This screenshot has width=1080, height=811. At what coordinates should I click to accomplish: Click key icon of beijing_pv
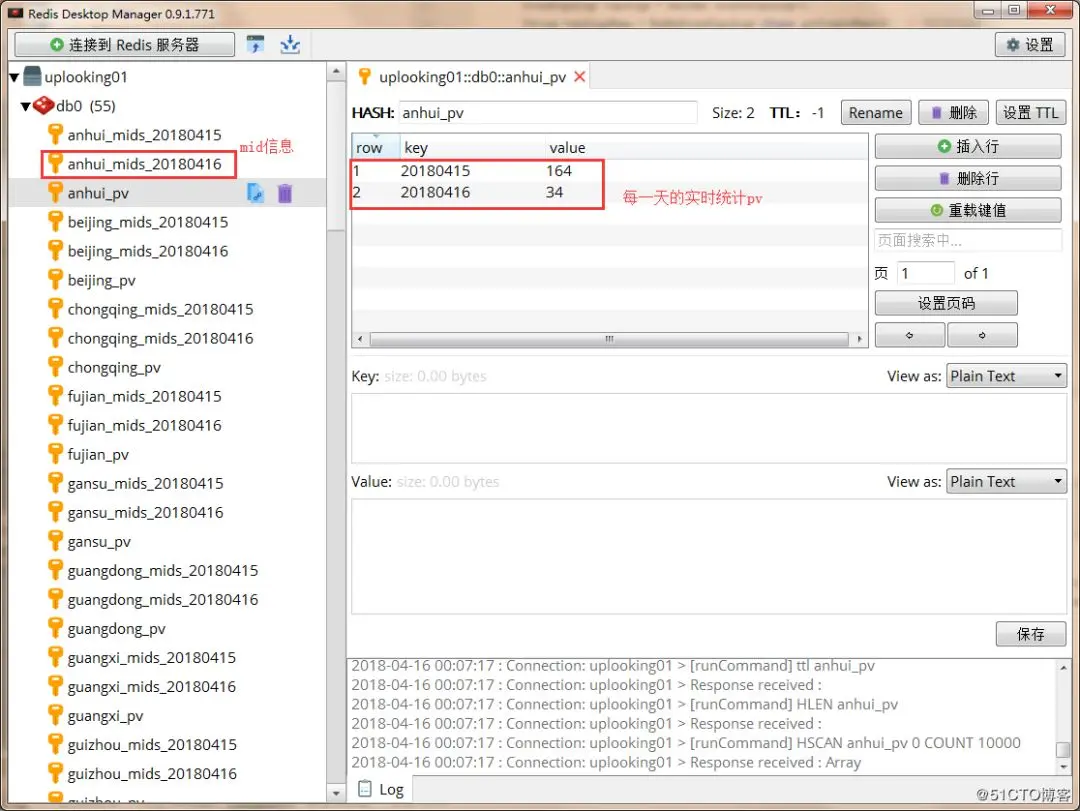pyautogui.click(x=55, y=279)
